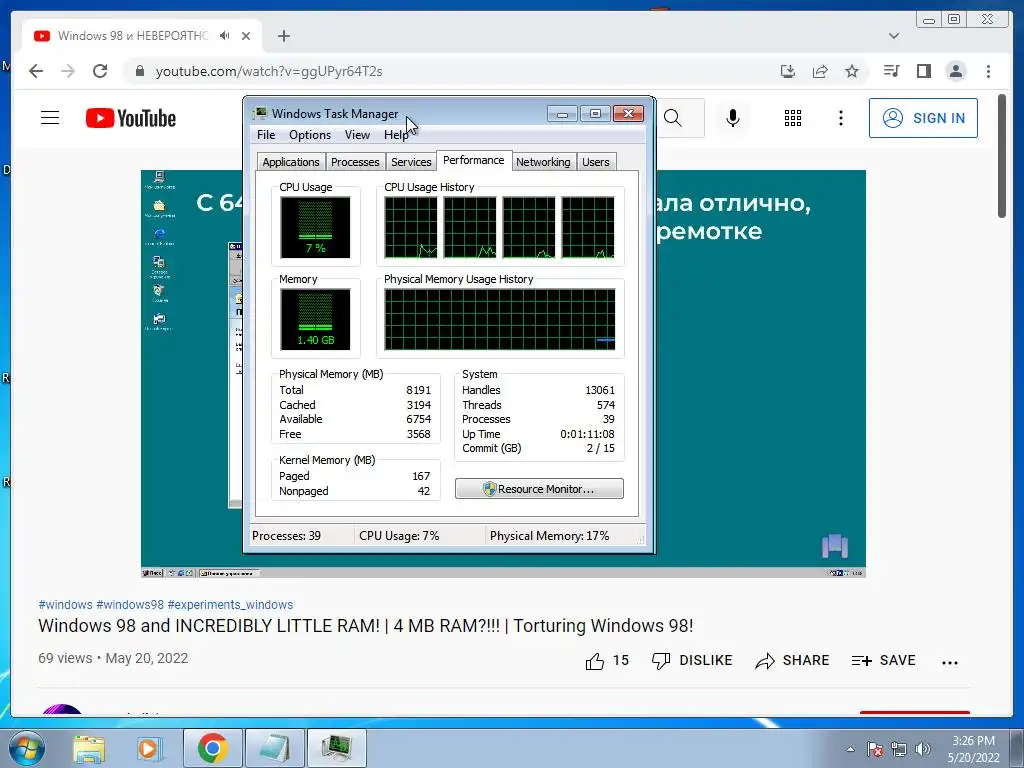Image resolution: width=1024 pixels, height=768 pixels.
Task: Open the Chrome three-dot menu
Action: 988,71
